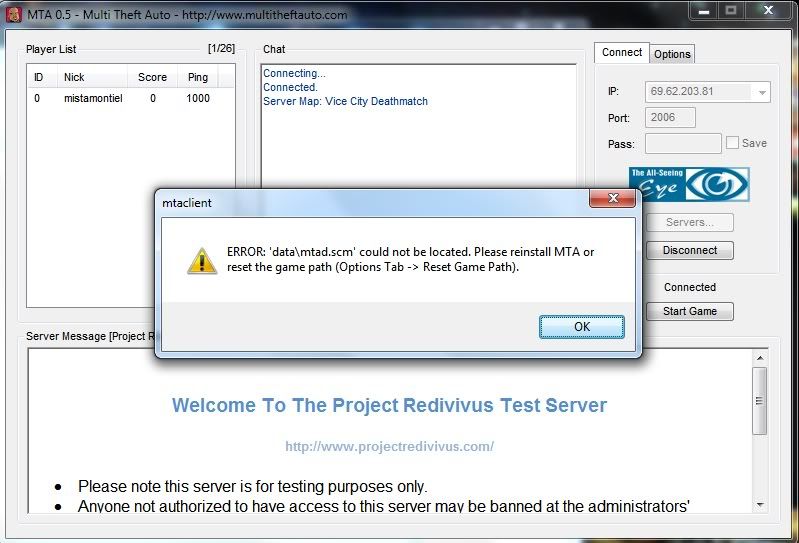Click the MTA application icon in the title bar
Viewport: 799px width, 543px height.
[14, 14]
